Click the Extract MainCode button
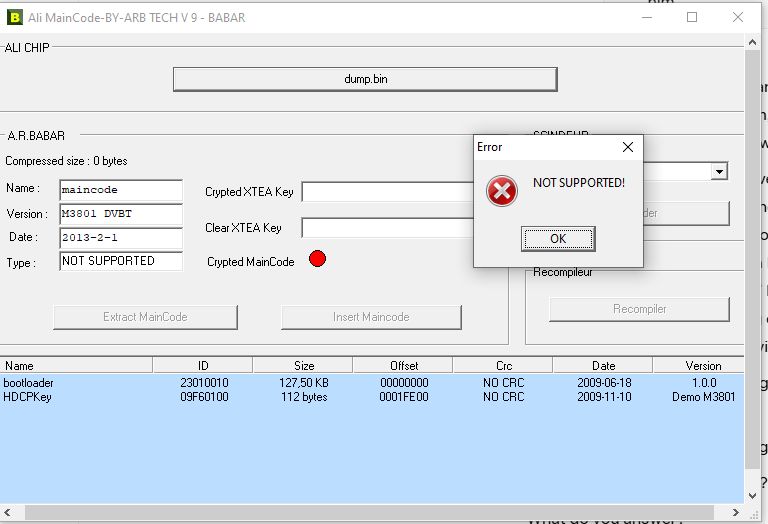 145,317
